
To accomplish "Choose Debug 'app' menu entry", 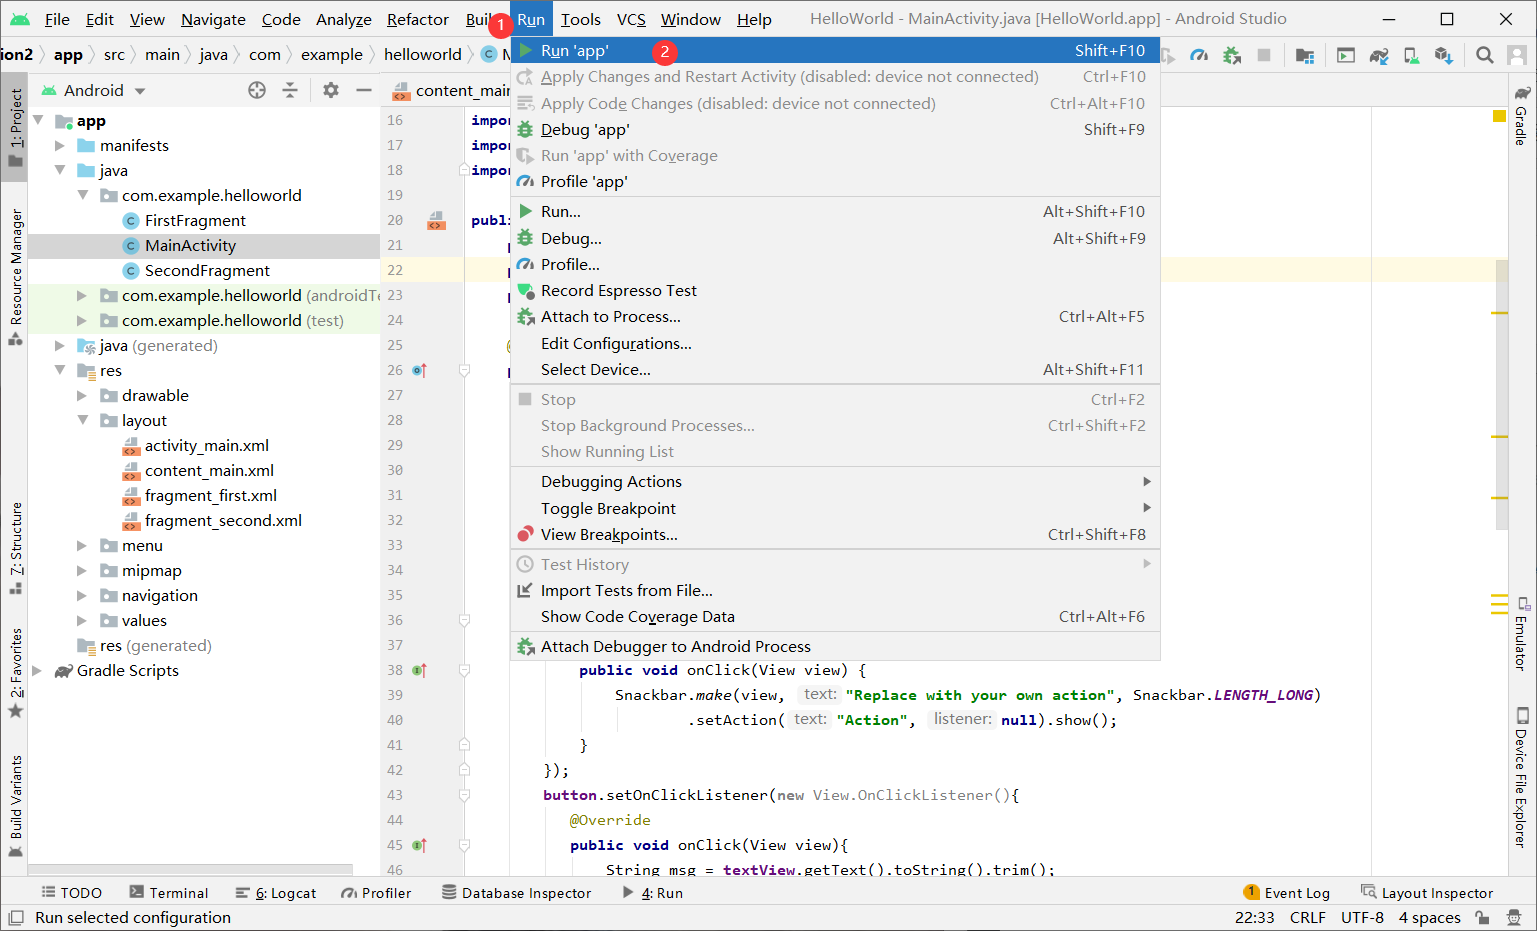I will [835, 129].
